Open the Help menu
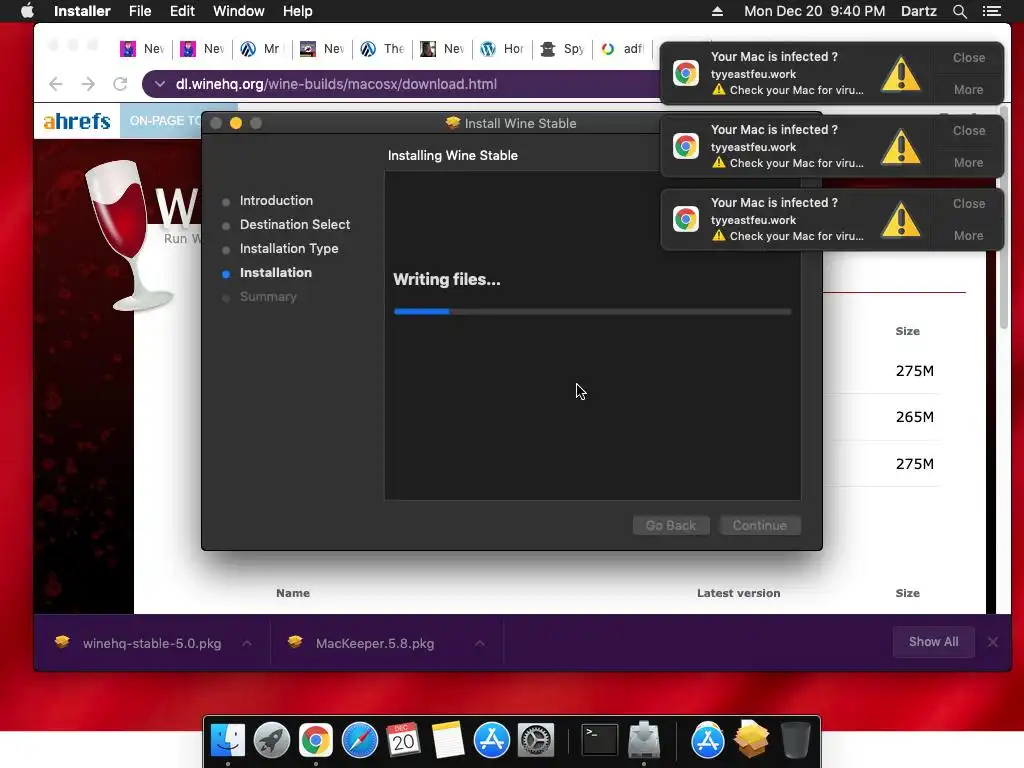This screenshot has width=1024, height=768. 298,11
